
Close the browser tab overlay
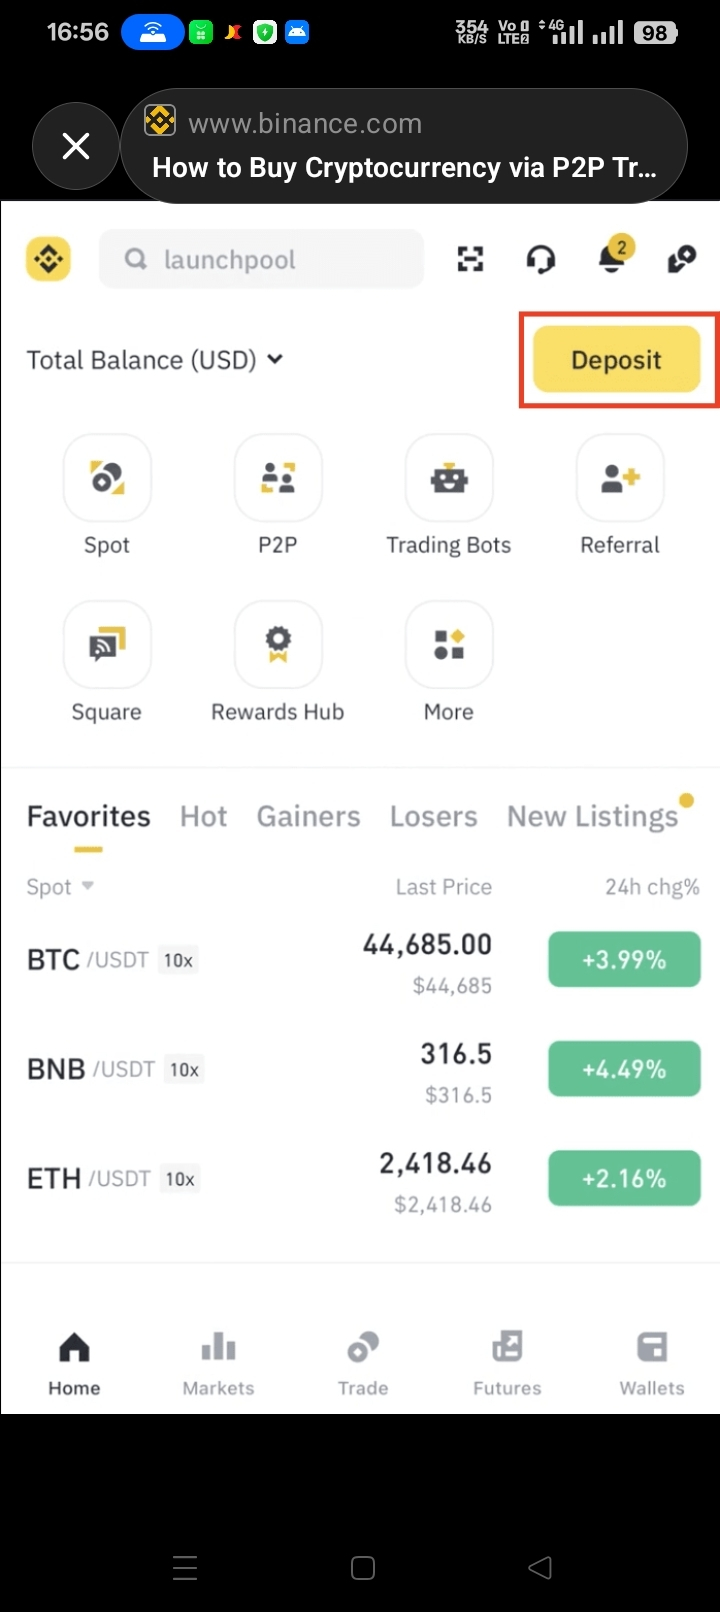[76, 147]
